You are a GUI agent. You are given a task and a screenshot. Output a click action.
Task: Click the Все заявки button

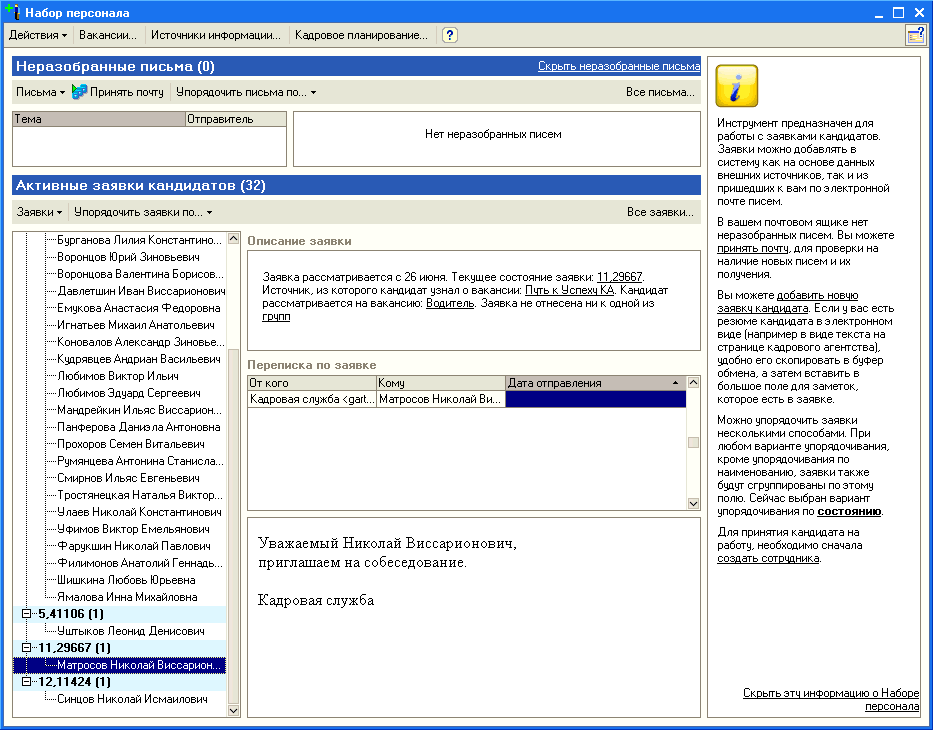660,212
